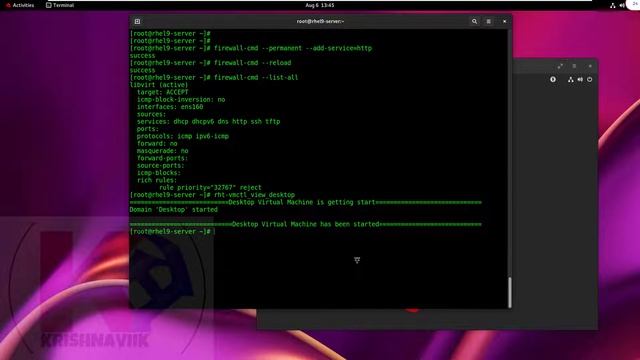Image resolution: width=640 pixels, height=360 pixels.
Task: Click the 'firewall-cmd --reload' command line
Action: [211, 63]
